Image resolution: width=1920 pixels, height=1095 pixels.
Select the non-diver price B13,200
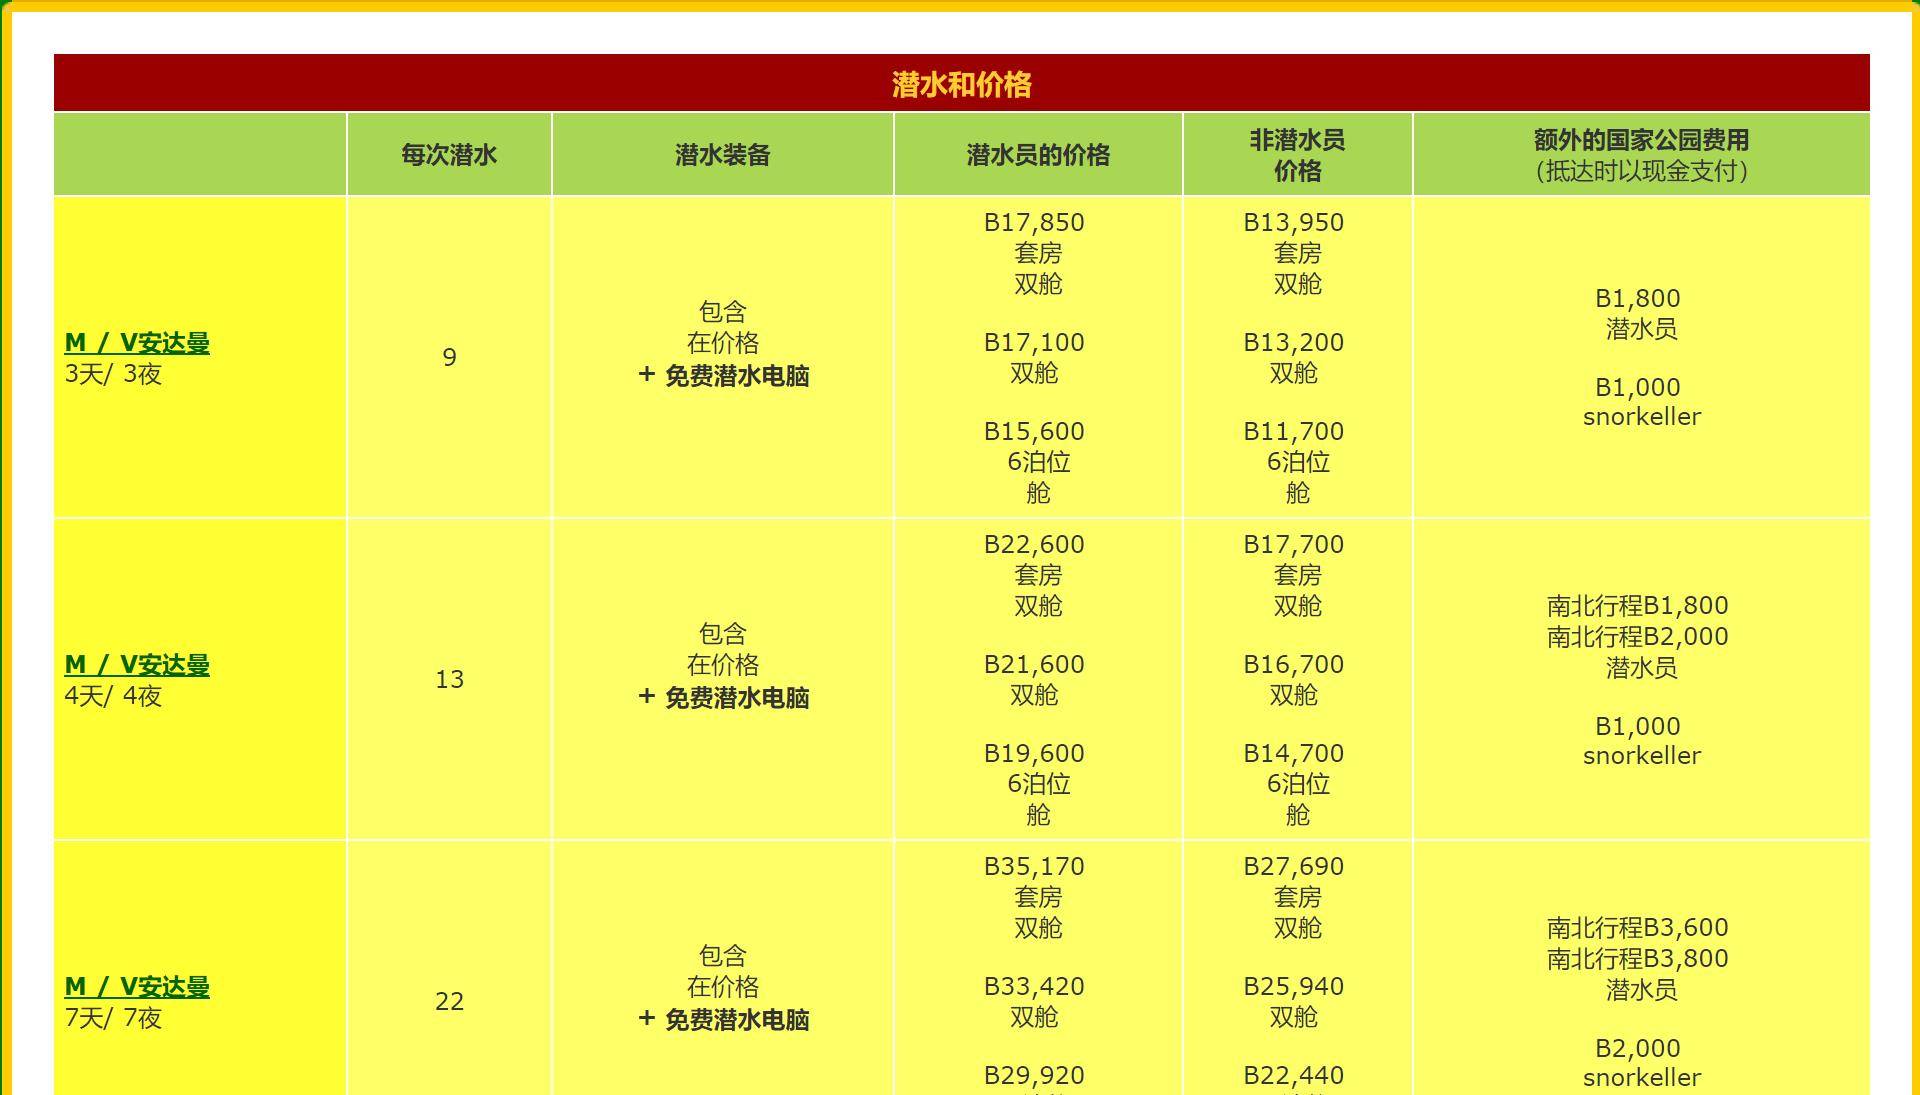pos(1293,342)
